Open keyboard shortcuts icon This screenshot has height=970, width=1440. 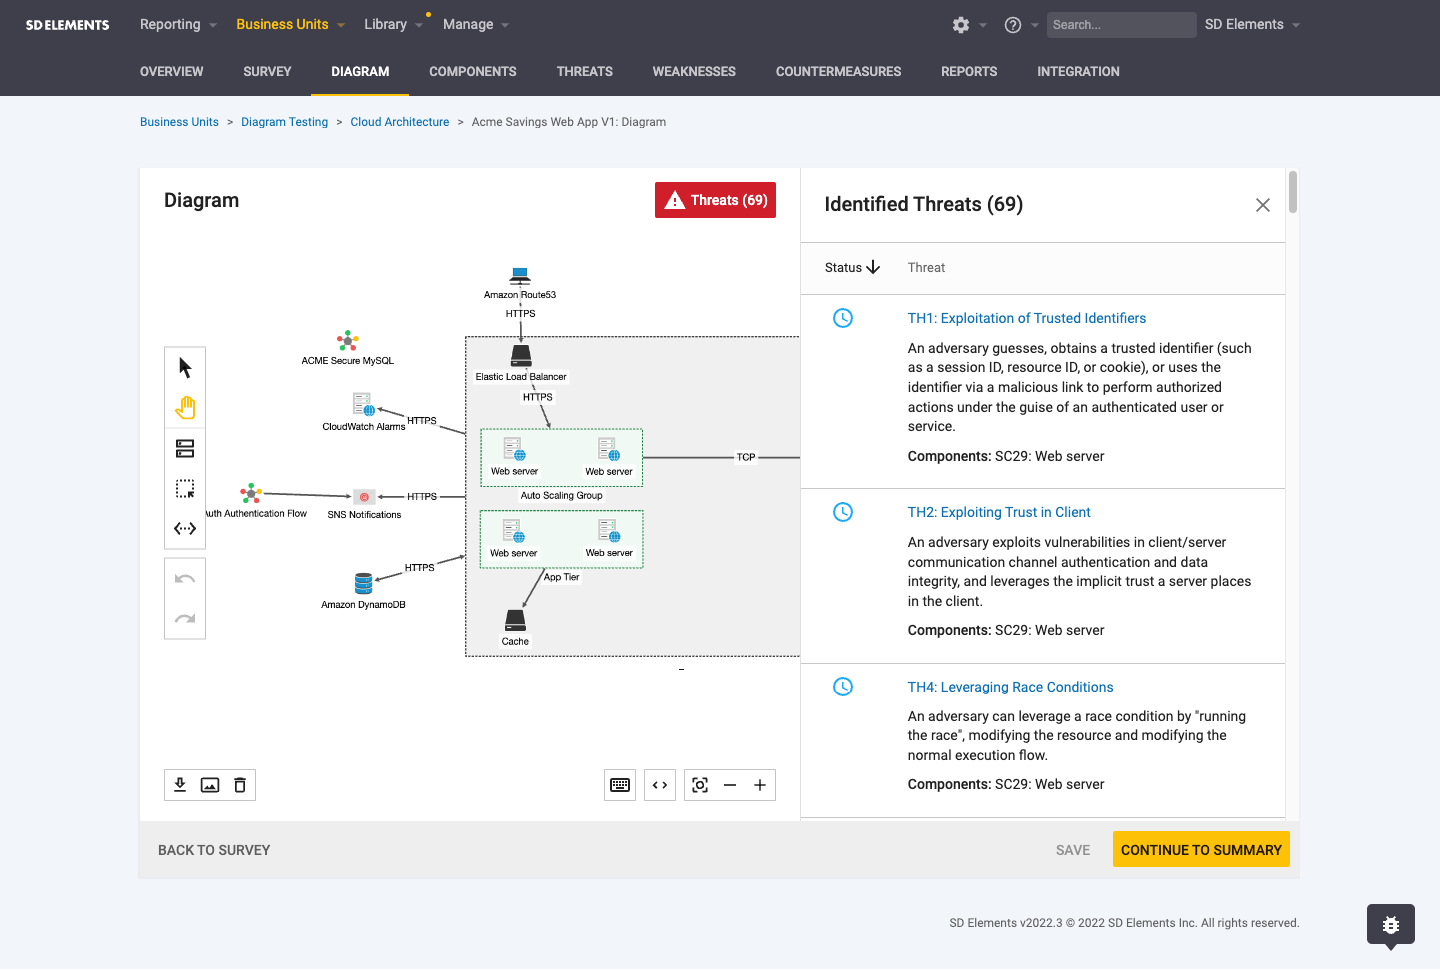pos(620,785)
